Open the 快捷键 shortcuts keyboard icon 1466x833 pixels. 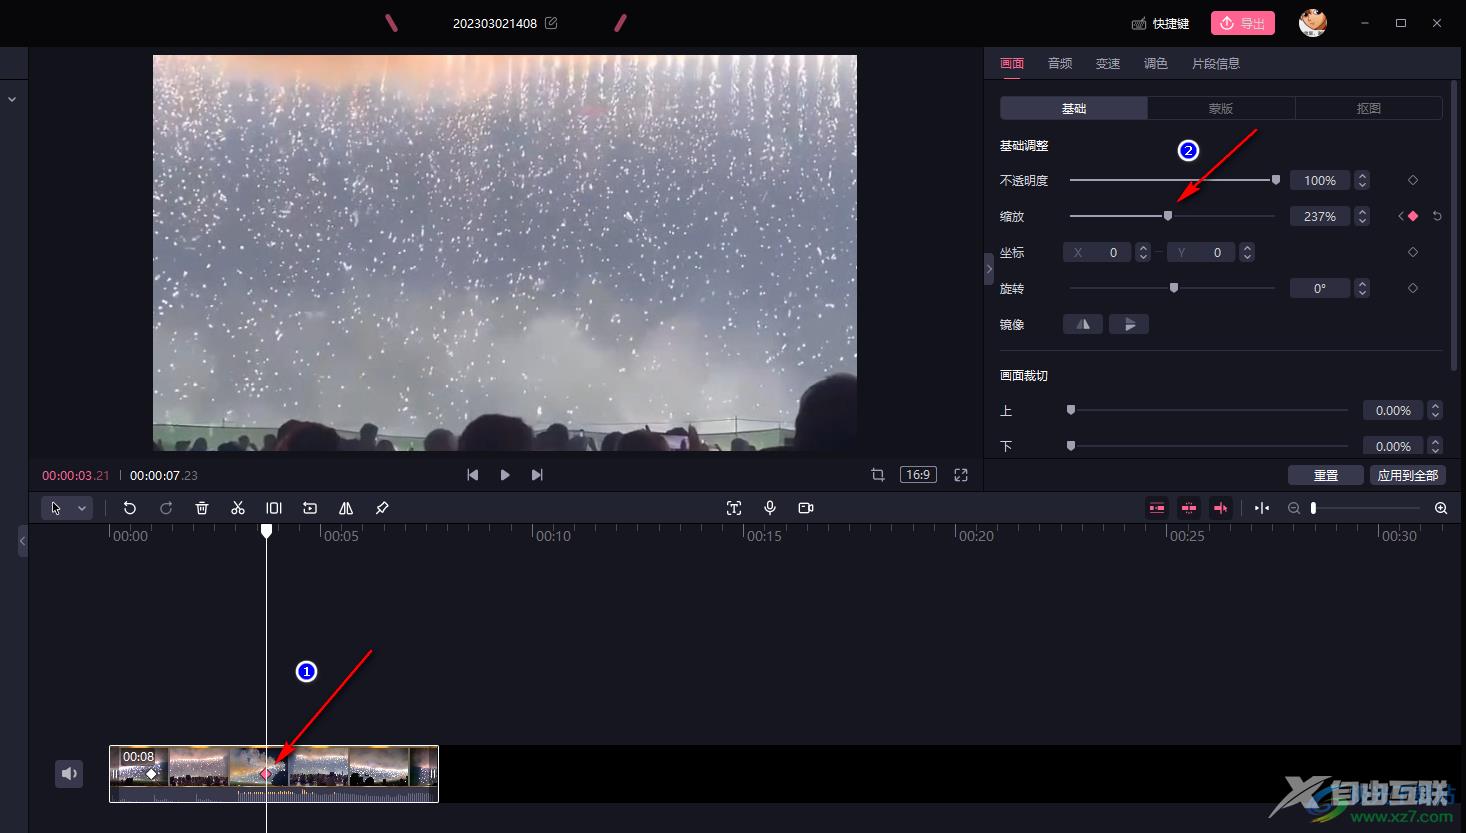tap(1138, 23)
